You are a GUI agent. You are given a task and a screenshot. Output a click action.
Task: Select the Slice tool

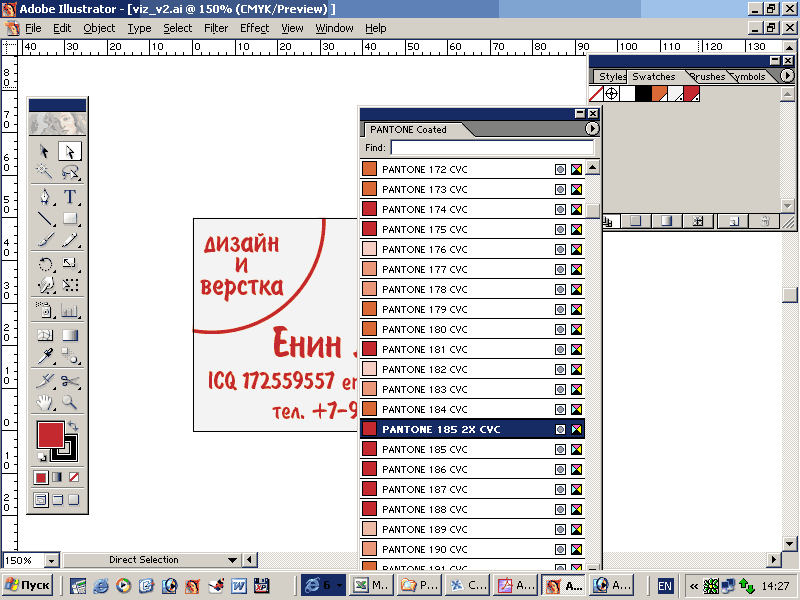coord(44,381)
